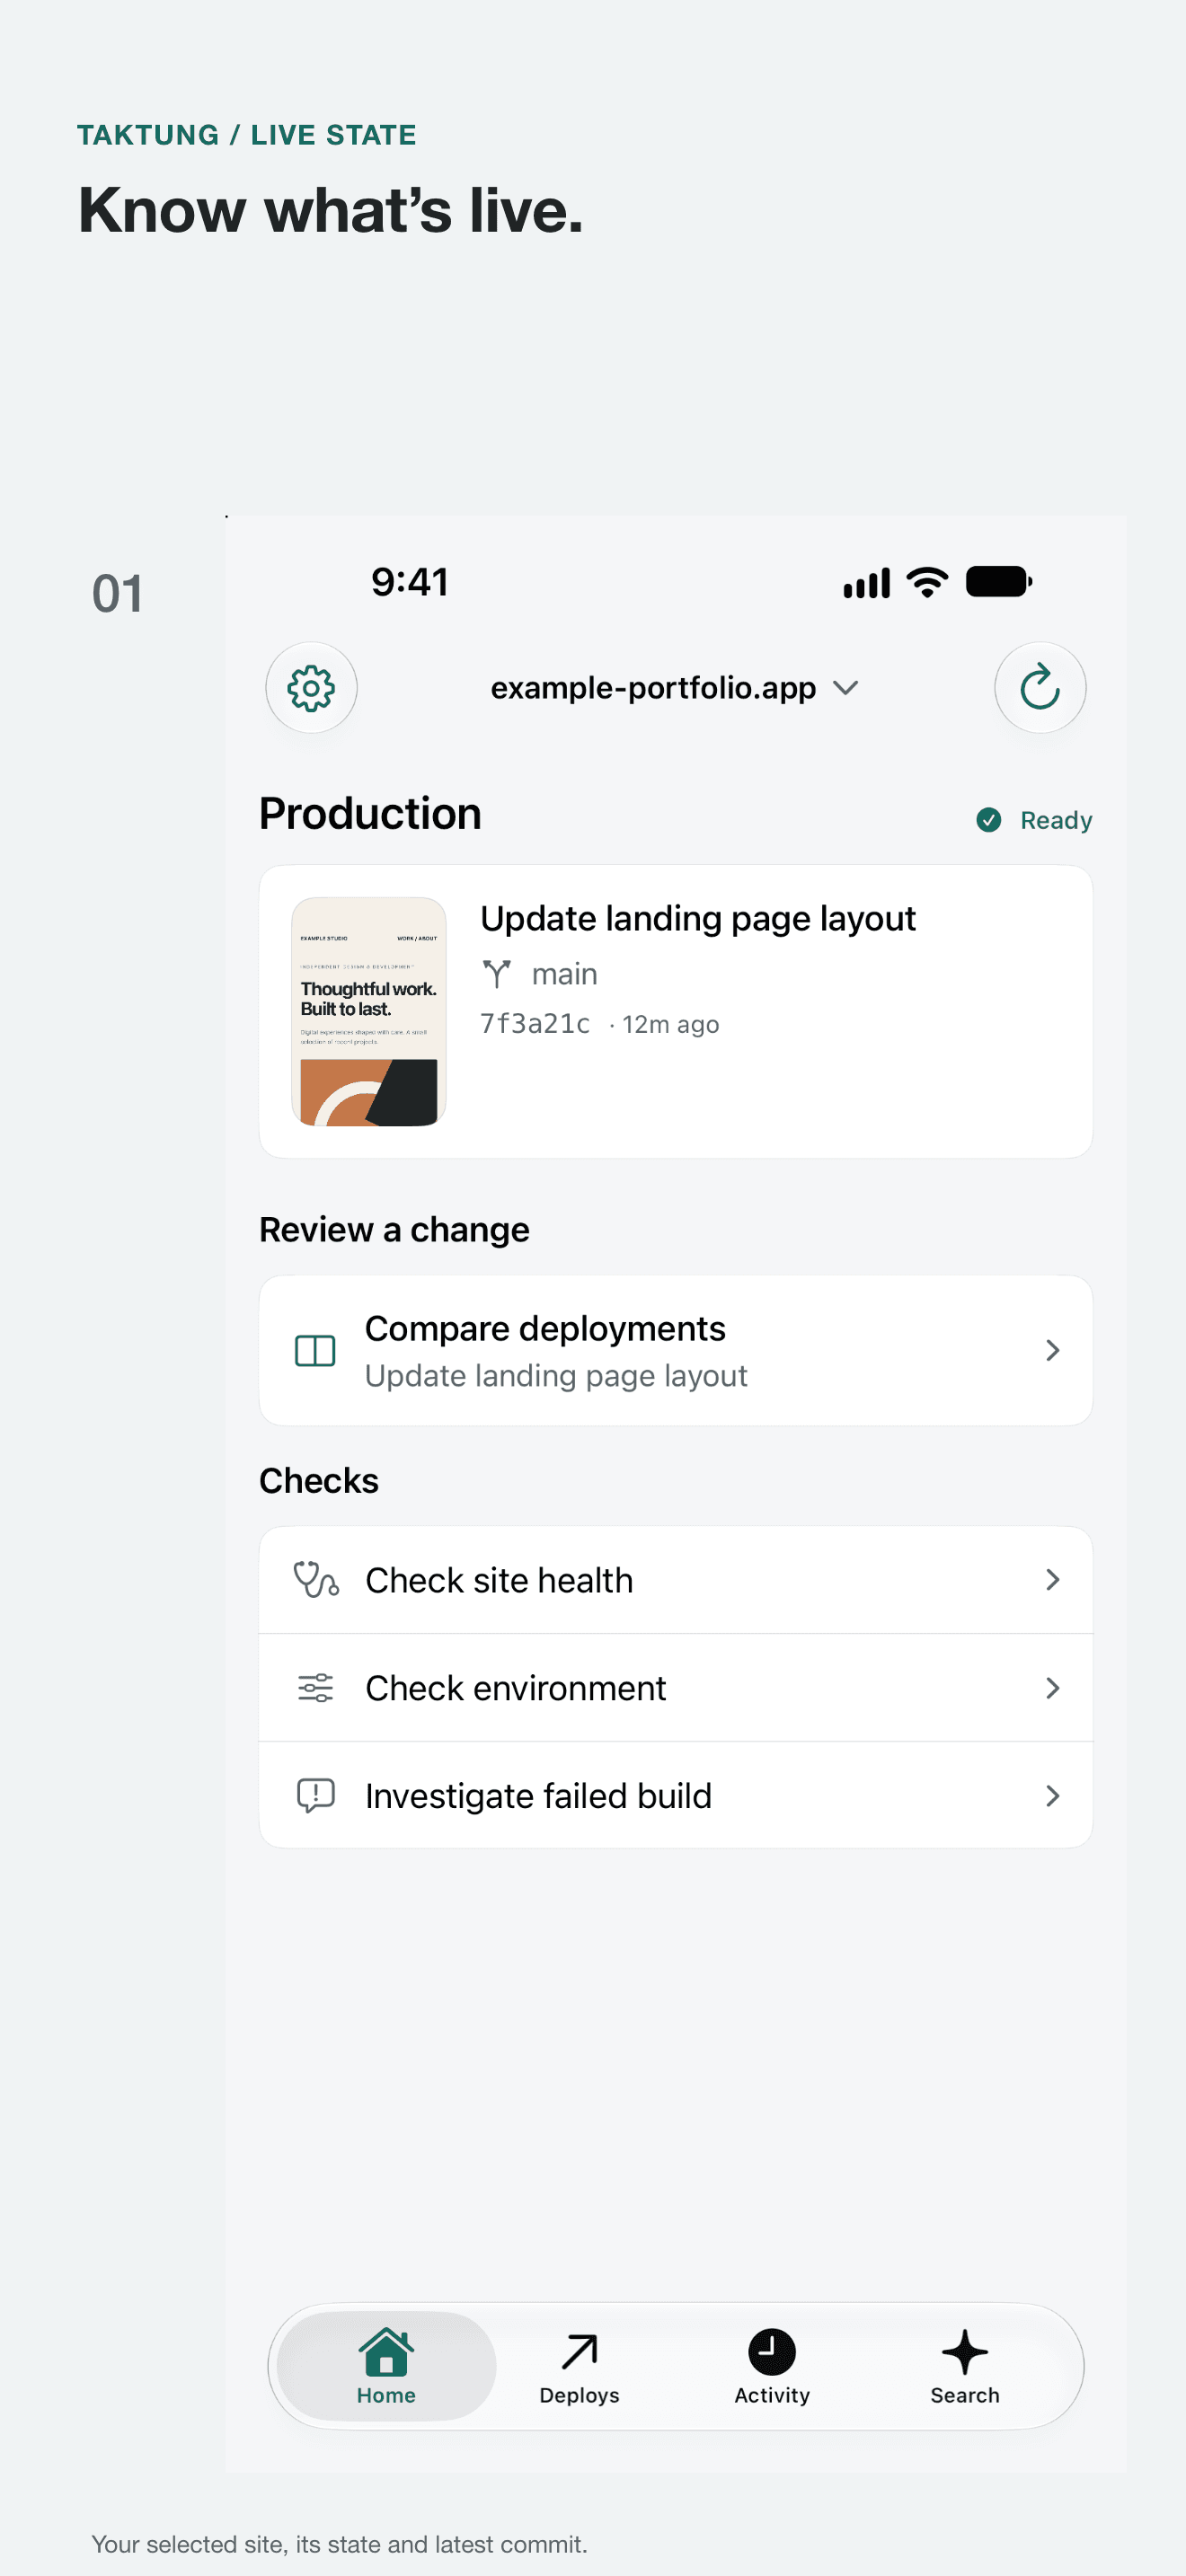Open settings via the gear icon
This screenshot has width=1186, height=2576.
click(311, 688)
